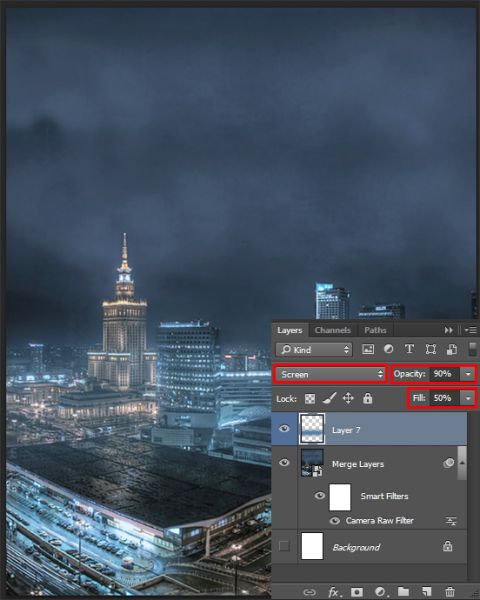
Task: Open the Screen blend mode dropdown
Action: [330, 374]
